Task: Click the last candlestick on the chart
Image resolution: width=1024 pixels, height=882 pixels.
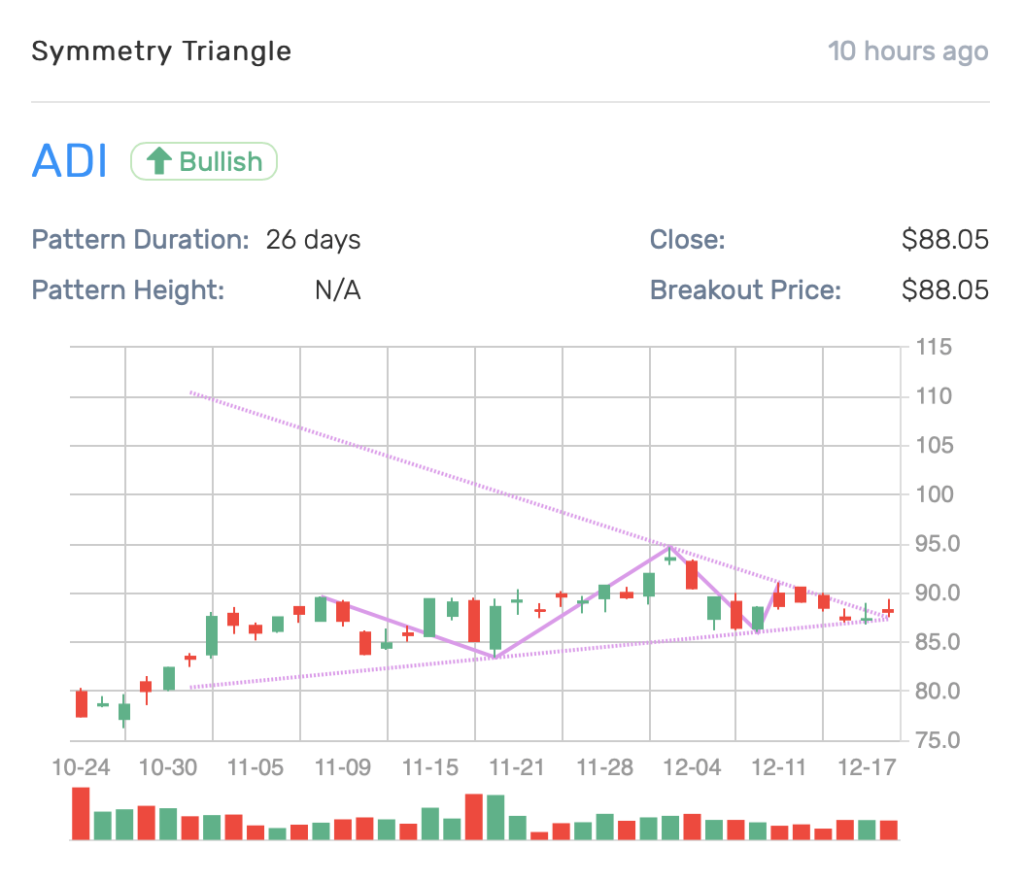Action: tap(888, 611)
